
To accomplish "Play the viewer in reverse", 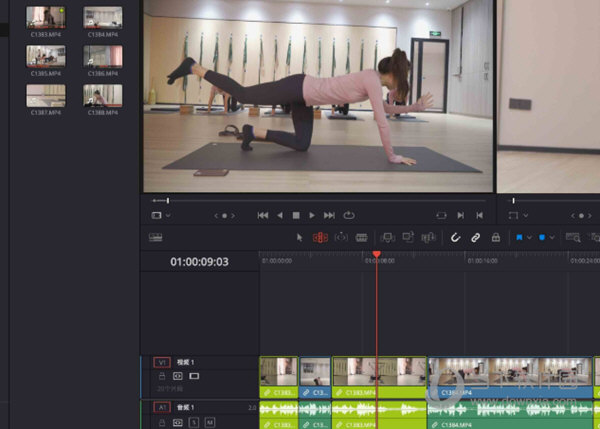I will coord(280,215).
